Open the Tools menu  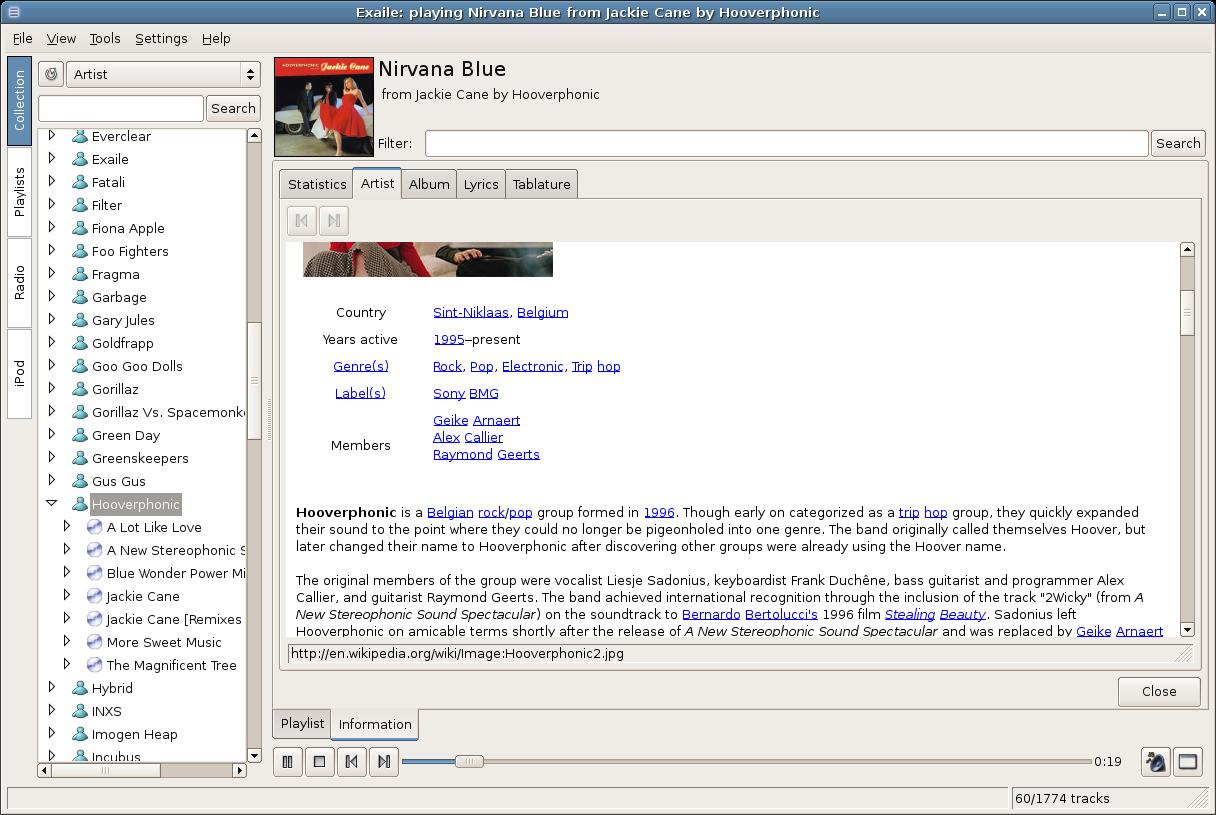point(105,38)
